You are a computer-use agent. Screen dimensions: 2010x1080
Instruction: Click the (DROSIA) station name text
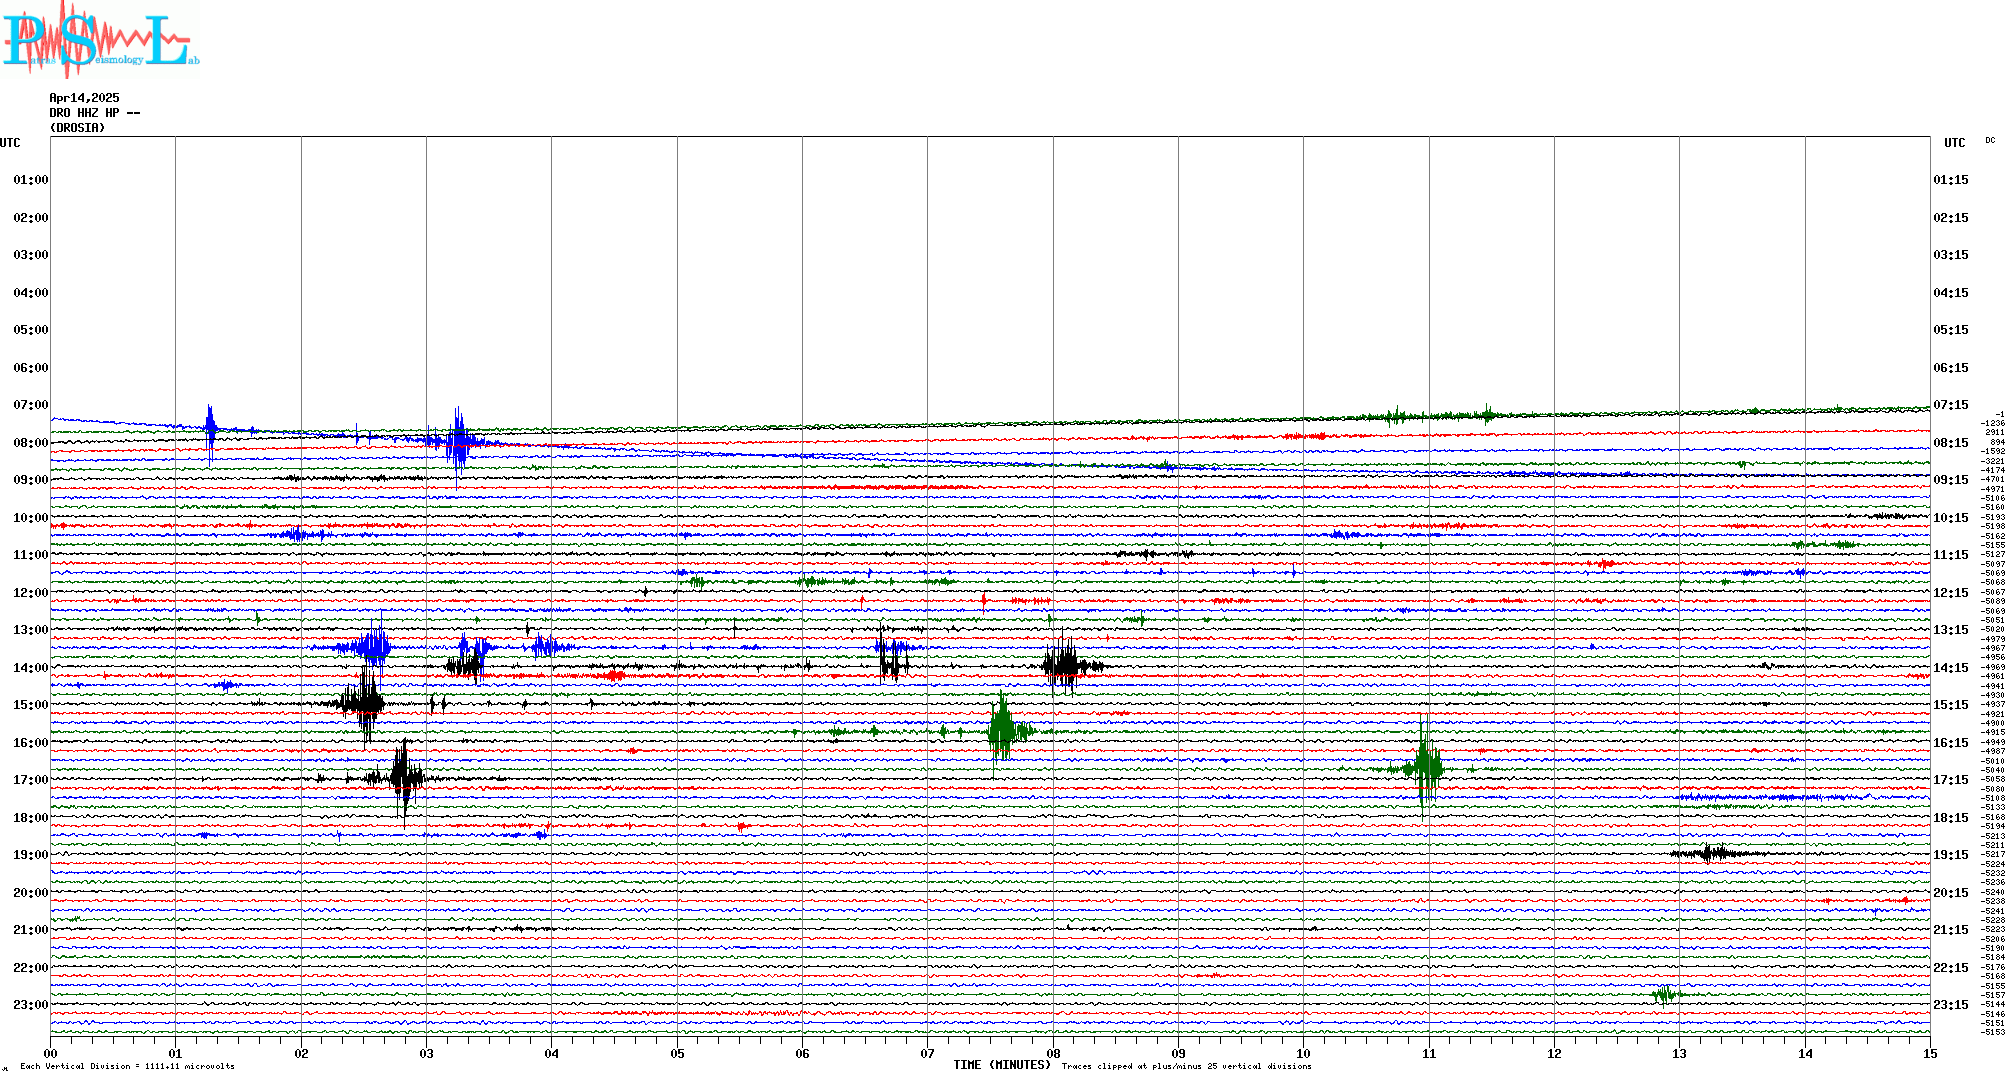point(77,128)
